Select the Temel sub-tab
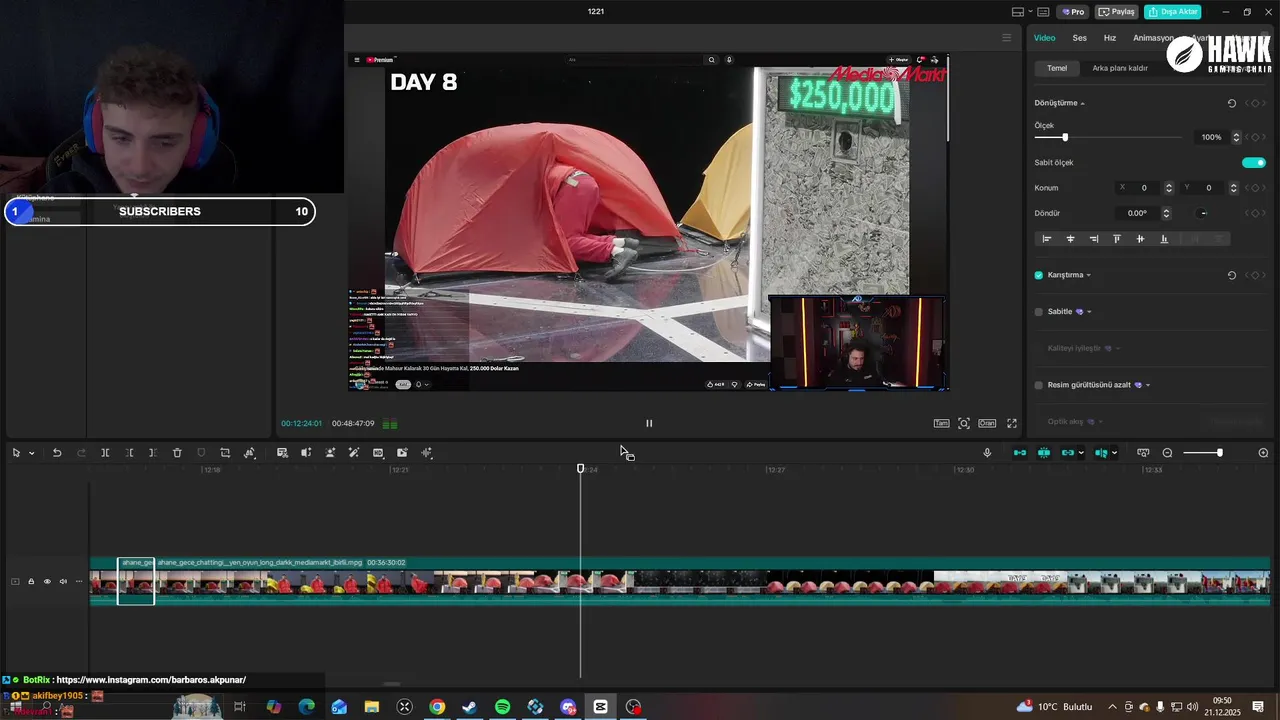 coord(1057,68)
